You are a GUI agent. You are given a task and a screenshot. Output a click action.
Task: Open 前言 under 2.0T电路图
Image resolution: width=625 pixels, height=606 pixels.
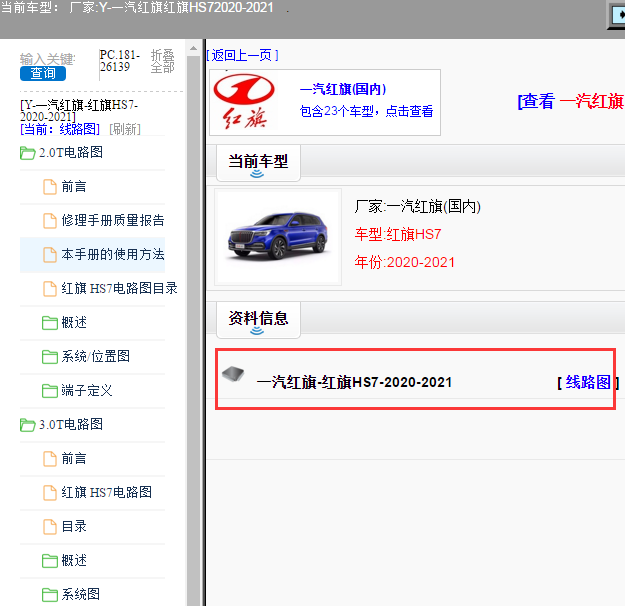coord(74,186)
